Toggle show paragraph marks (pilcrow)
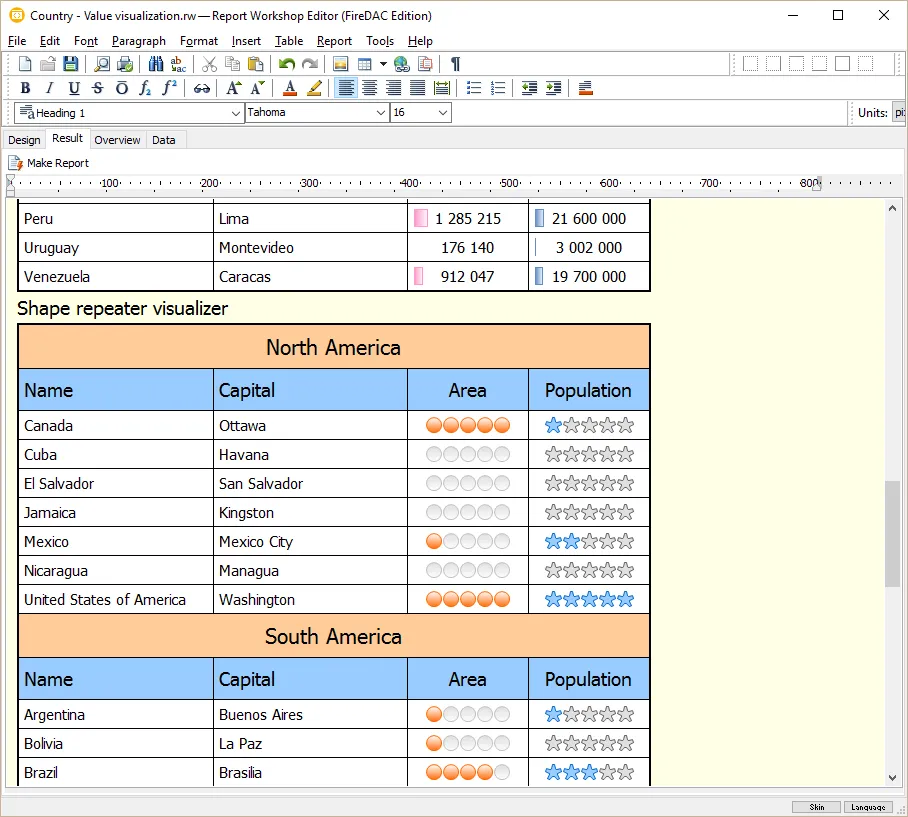Screen dimensions: 908x817 pyautogui.click(x=455, y=64)
